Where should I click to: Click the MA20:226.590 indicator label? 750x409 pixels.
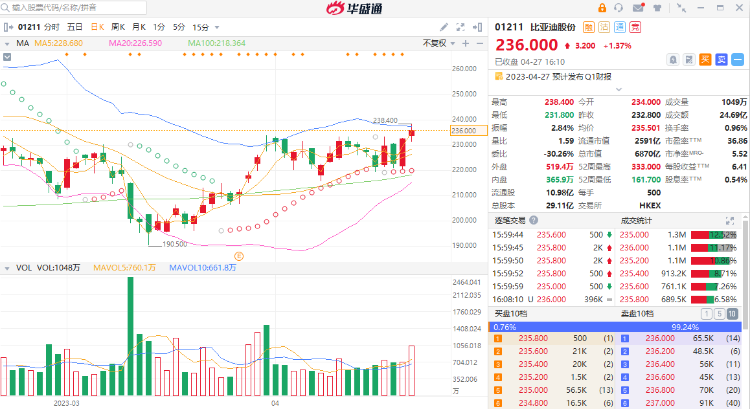point(135,43)
